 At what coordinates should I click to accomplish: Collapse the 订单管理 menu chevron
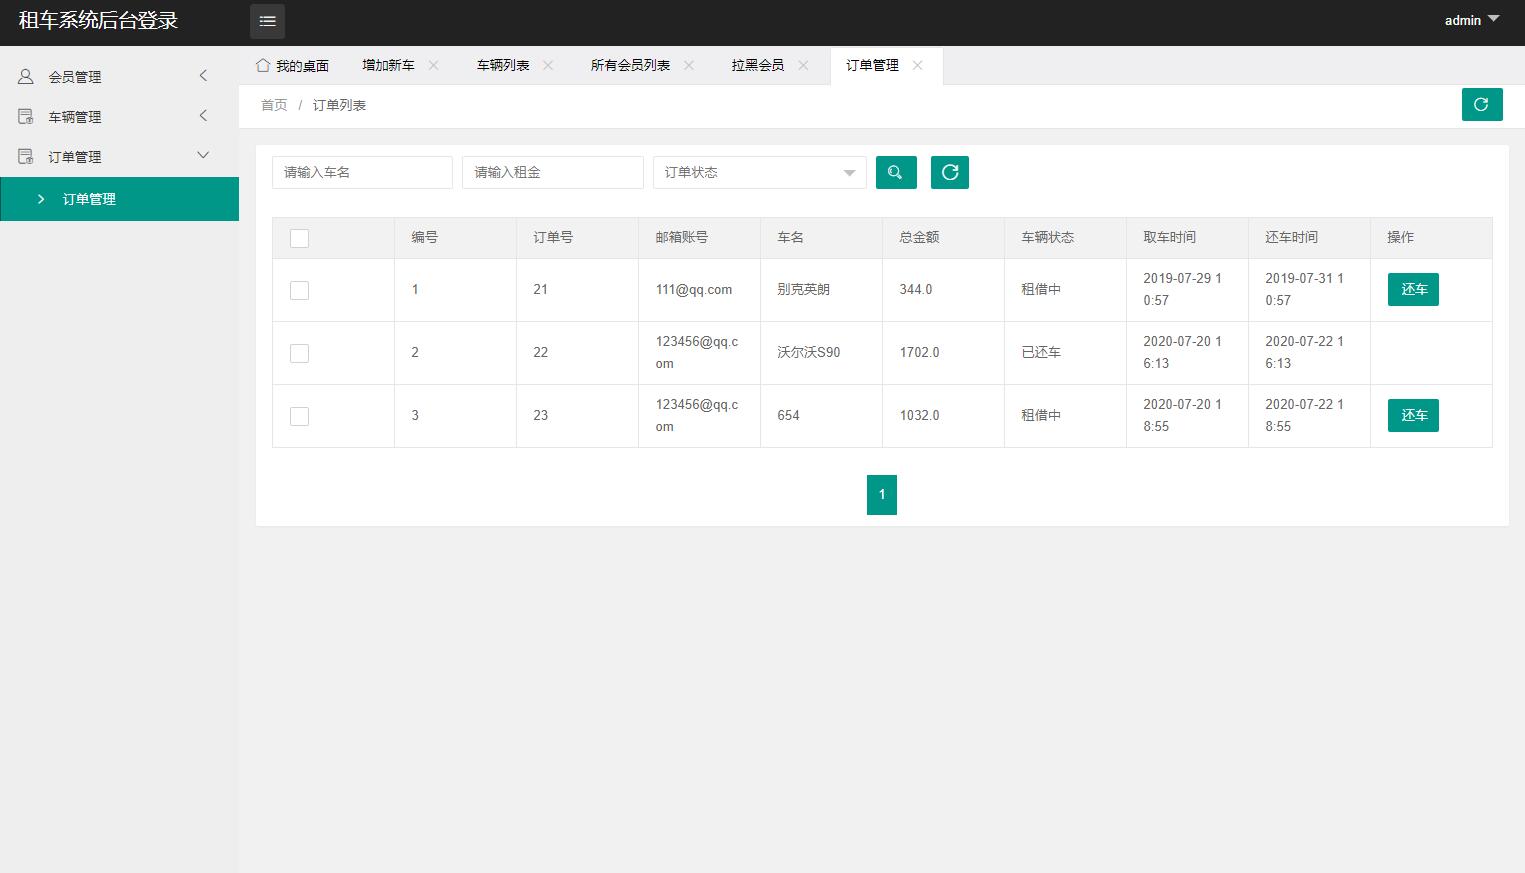tap(202, 156)
